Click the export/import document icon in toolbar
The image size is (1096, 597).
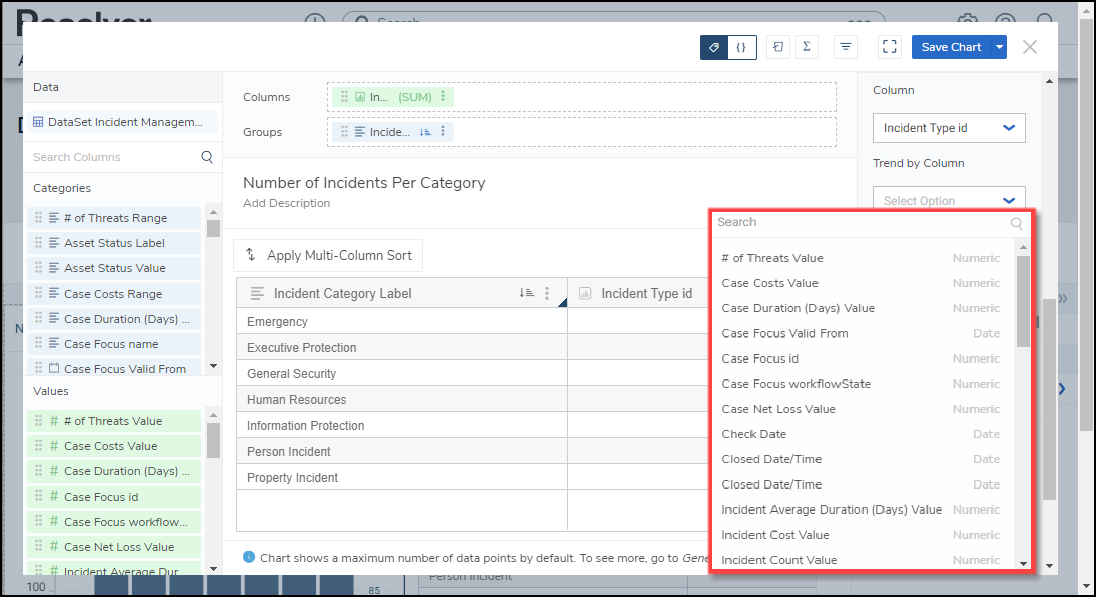point(777,47)
